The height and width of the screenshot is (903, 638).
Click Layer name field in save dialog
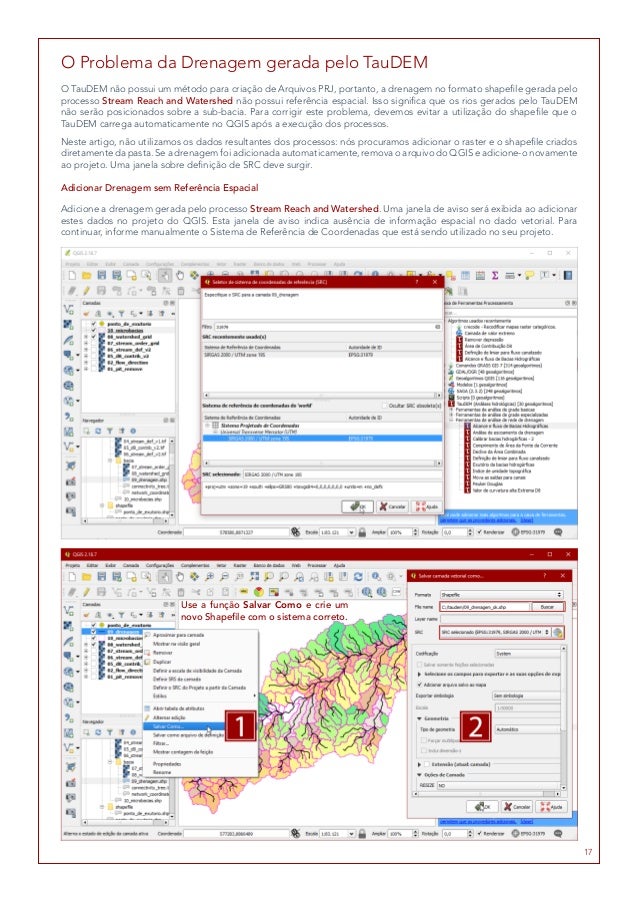point(501,619)
